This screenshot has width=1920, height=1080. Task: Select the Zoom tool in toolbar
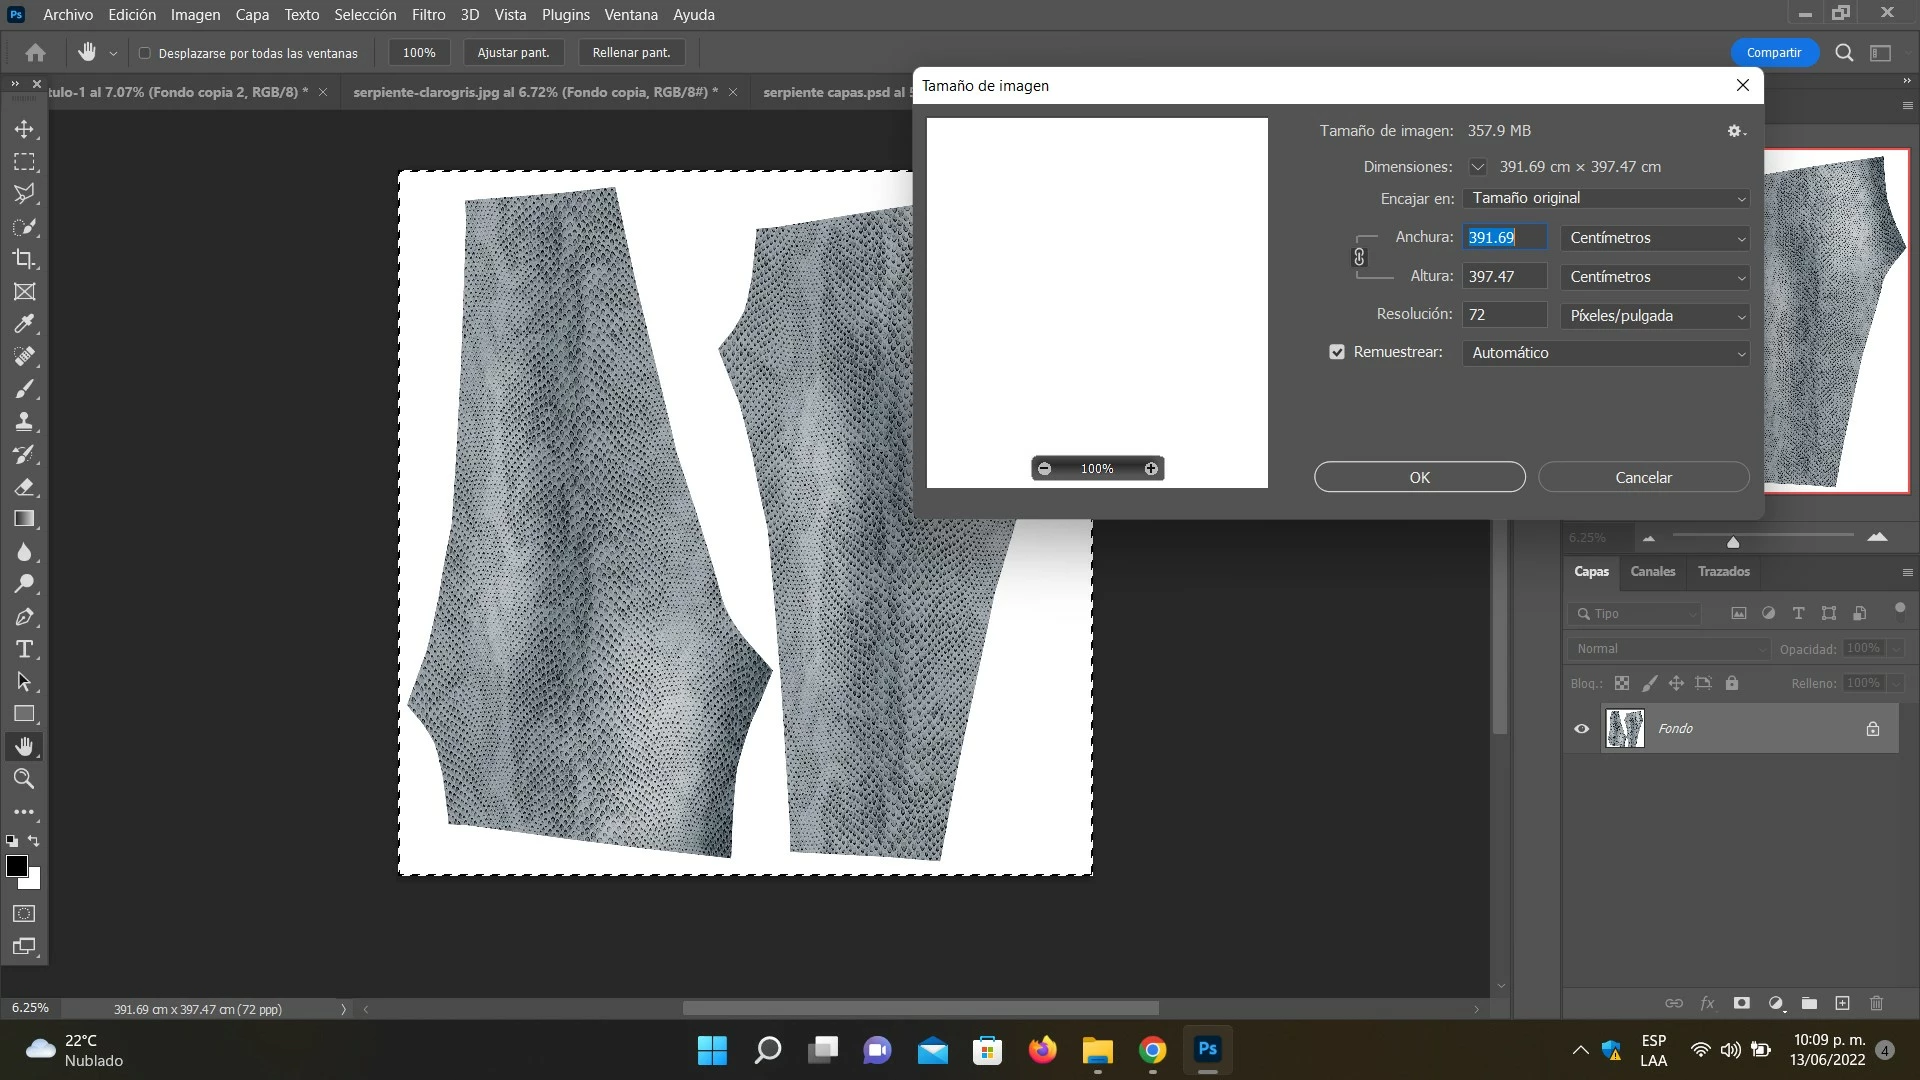[24, 779]
